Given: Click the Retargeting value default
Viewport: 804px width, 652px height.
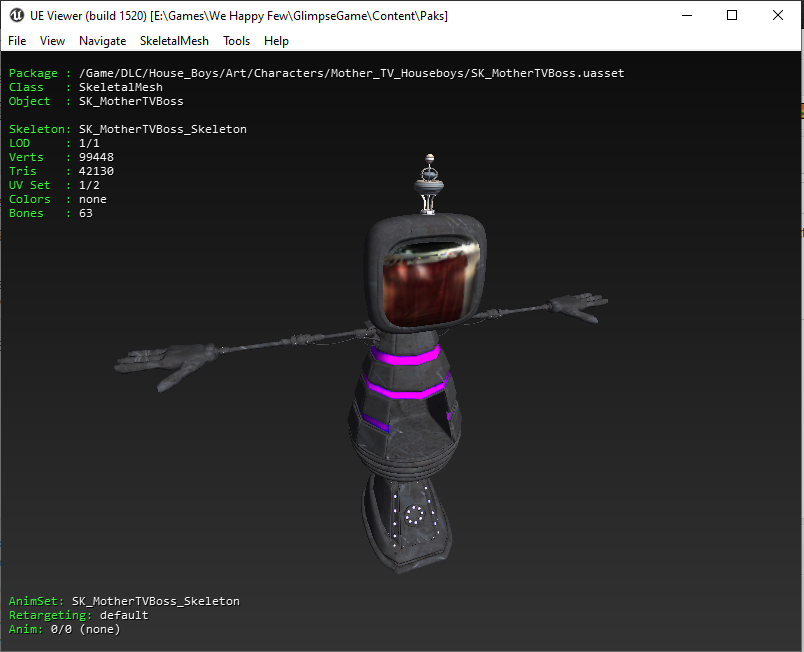Looking at the screenshot, I should pos(124,615).
